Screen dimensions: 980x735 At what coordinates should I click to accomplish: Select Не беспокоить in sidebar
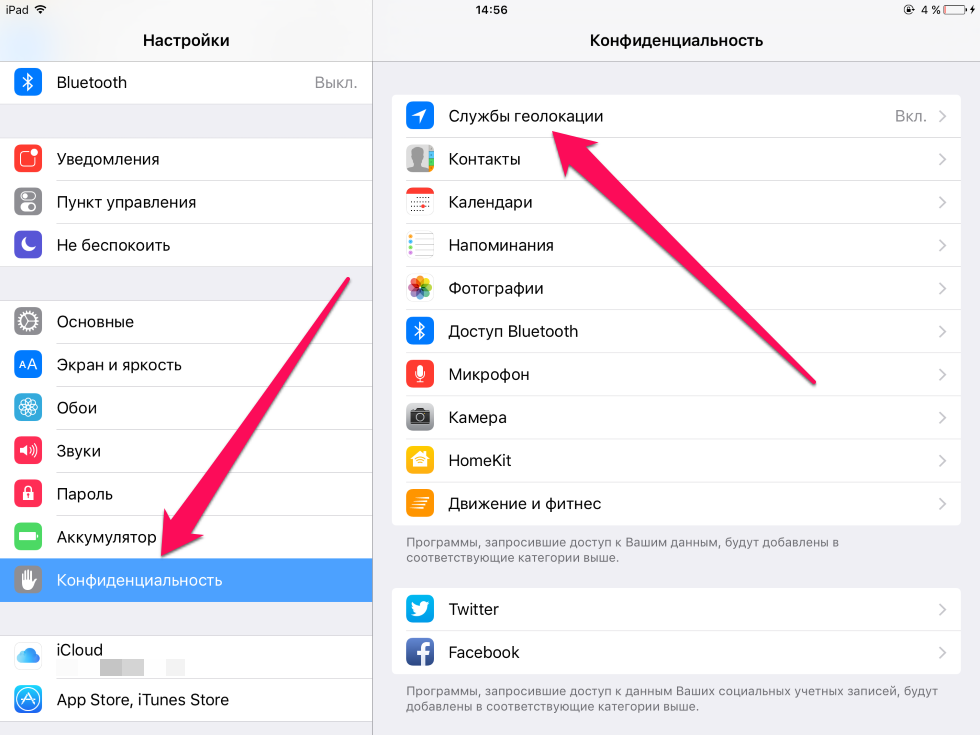[186, 245]
